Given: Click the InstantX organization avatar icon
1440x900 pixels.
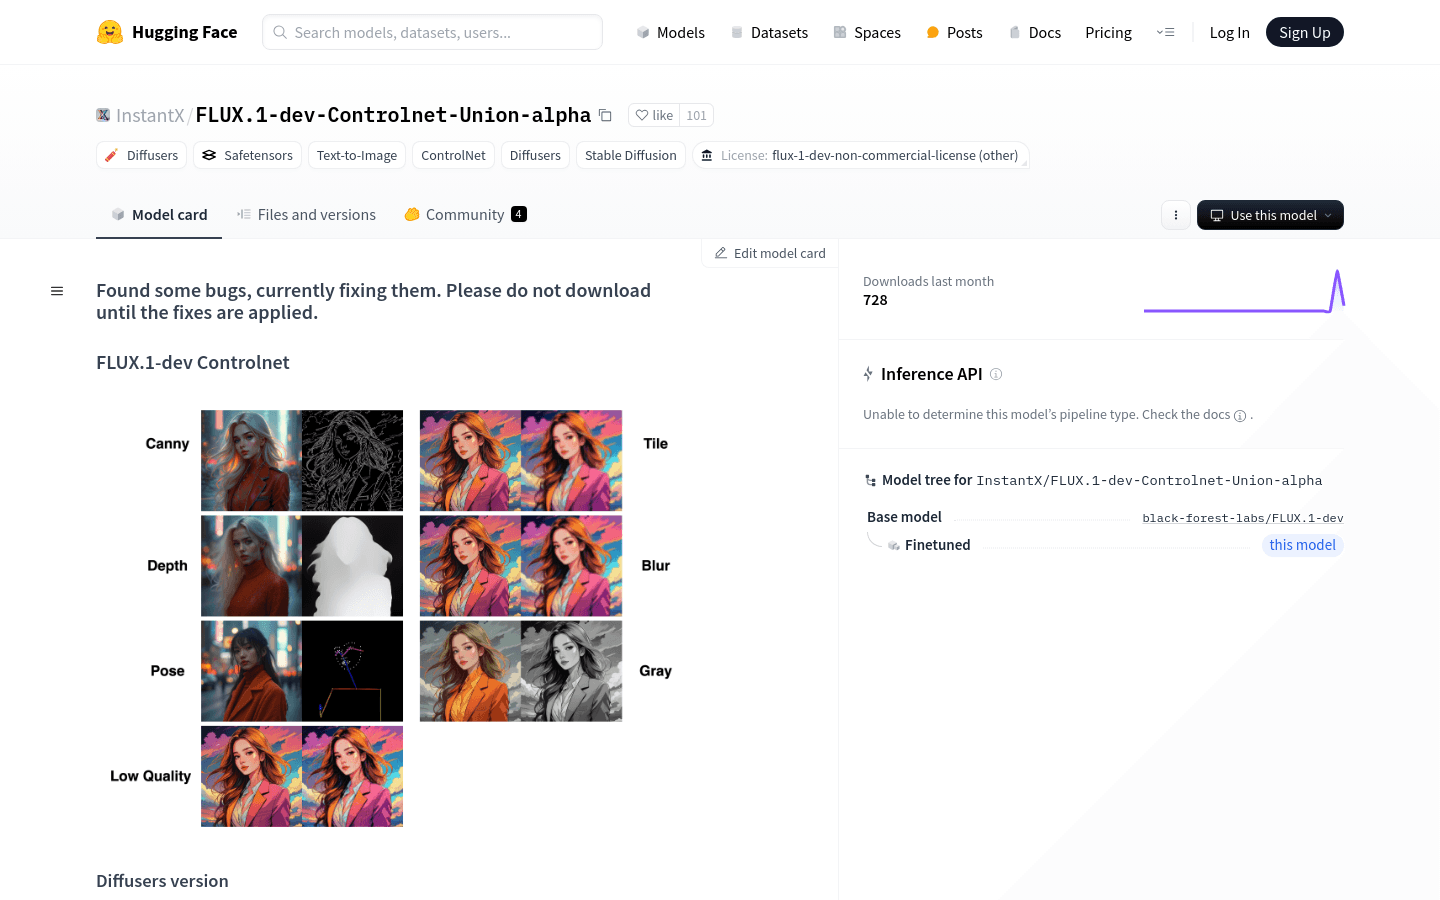Looking at the screenshot, I should point(103,115).
